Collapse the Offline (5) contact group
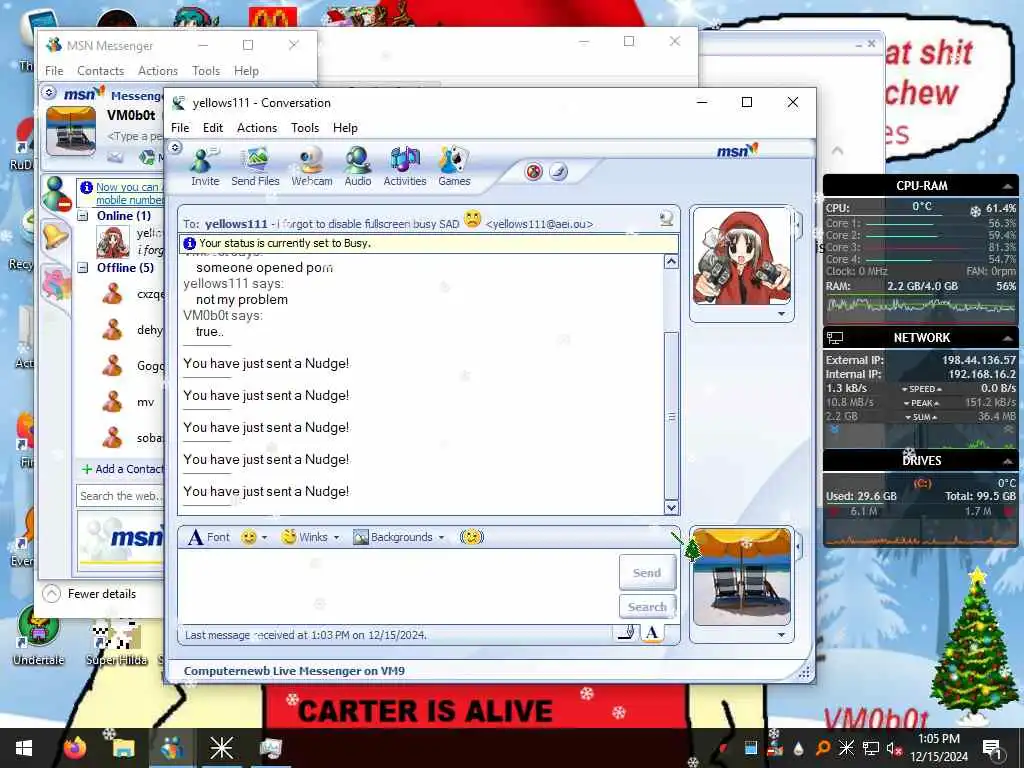This screenshot has width=1024, height=768. [x=83, y=268]
